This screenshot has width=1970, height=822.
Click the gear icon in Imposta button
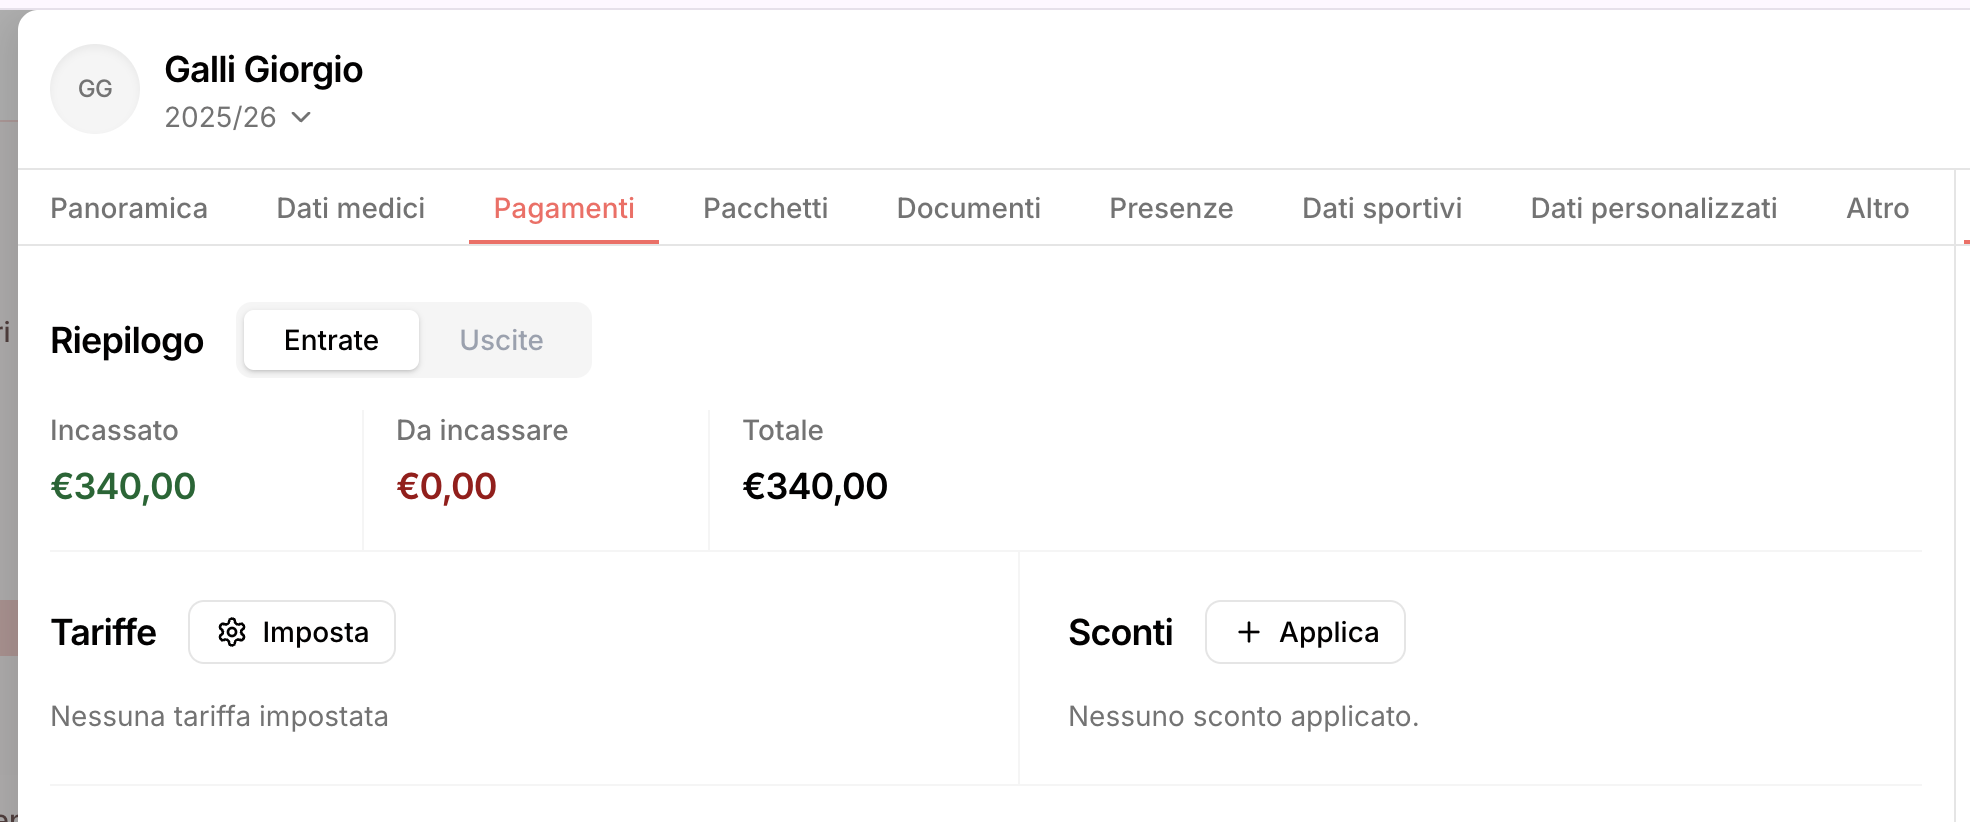232,632
